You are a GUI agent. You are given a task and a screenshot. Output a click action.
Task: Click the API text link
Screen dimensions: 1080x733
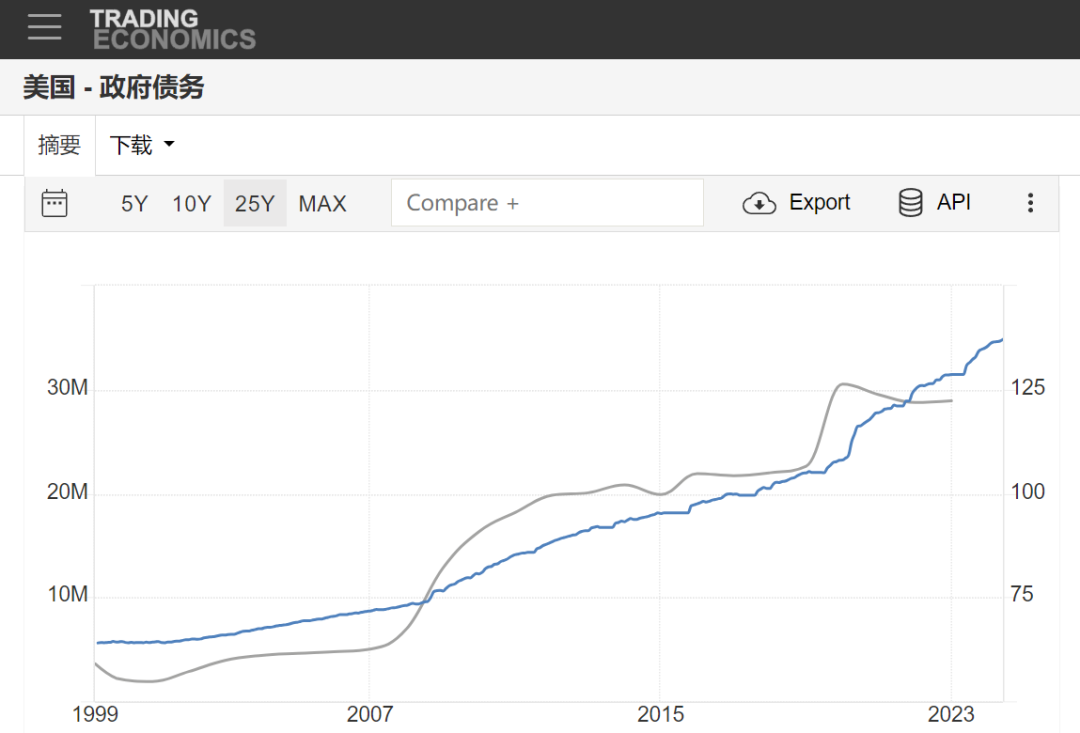[953, 203]
